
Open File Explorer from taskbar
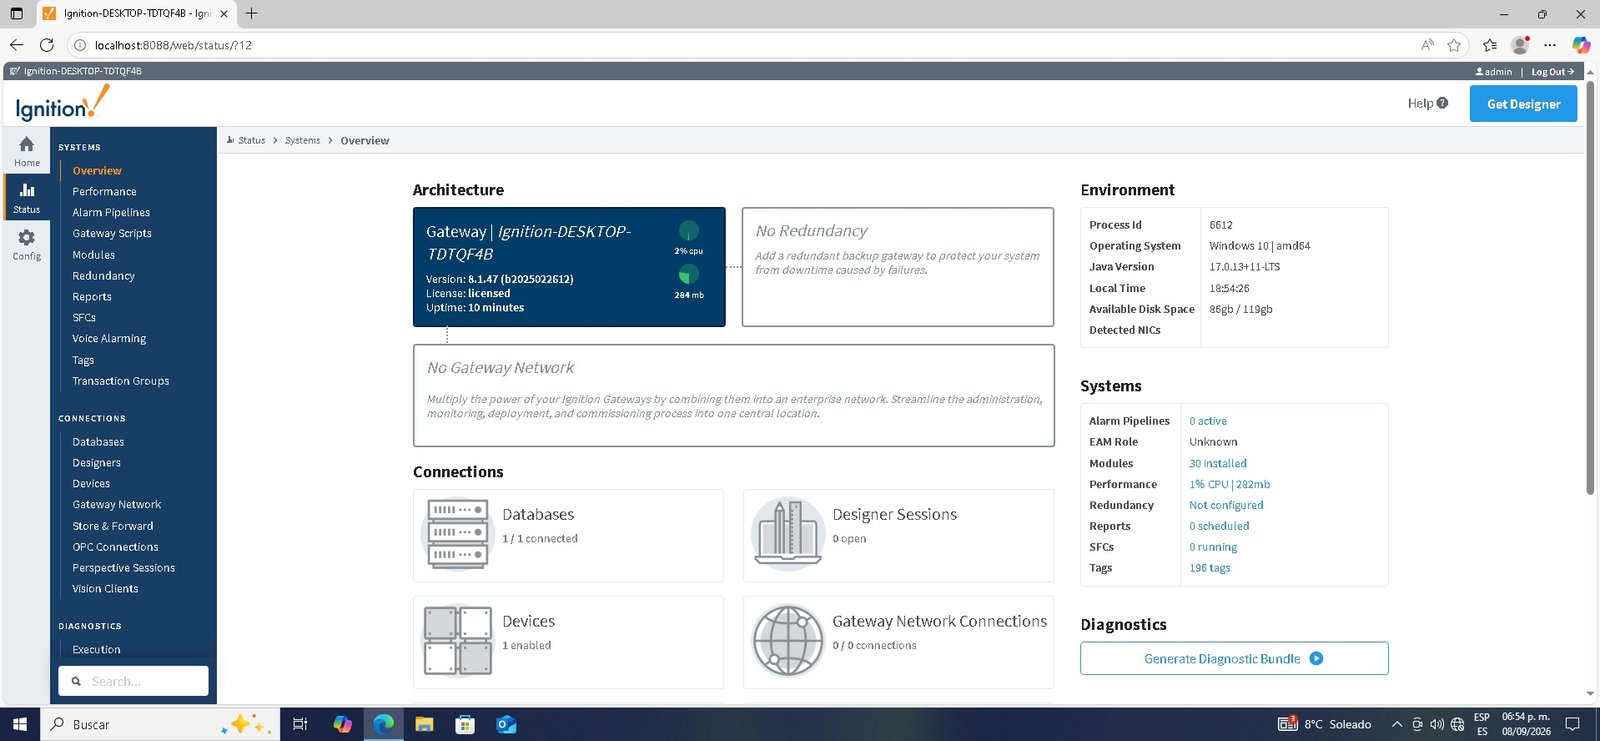point(424,724)
